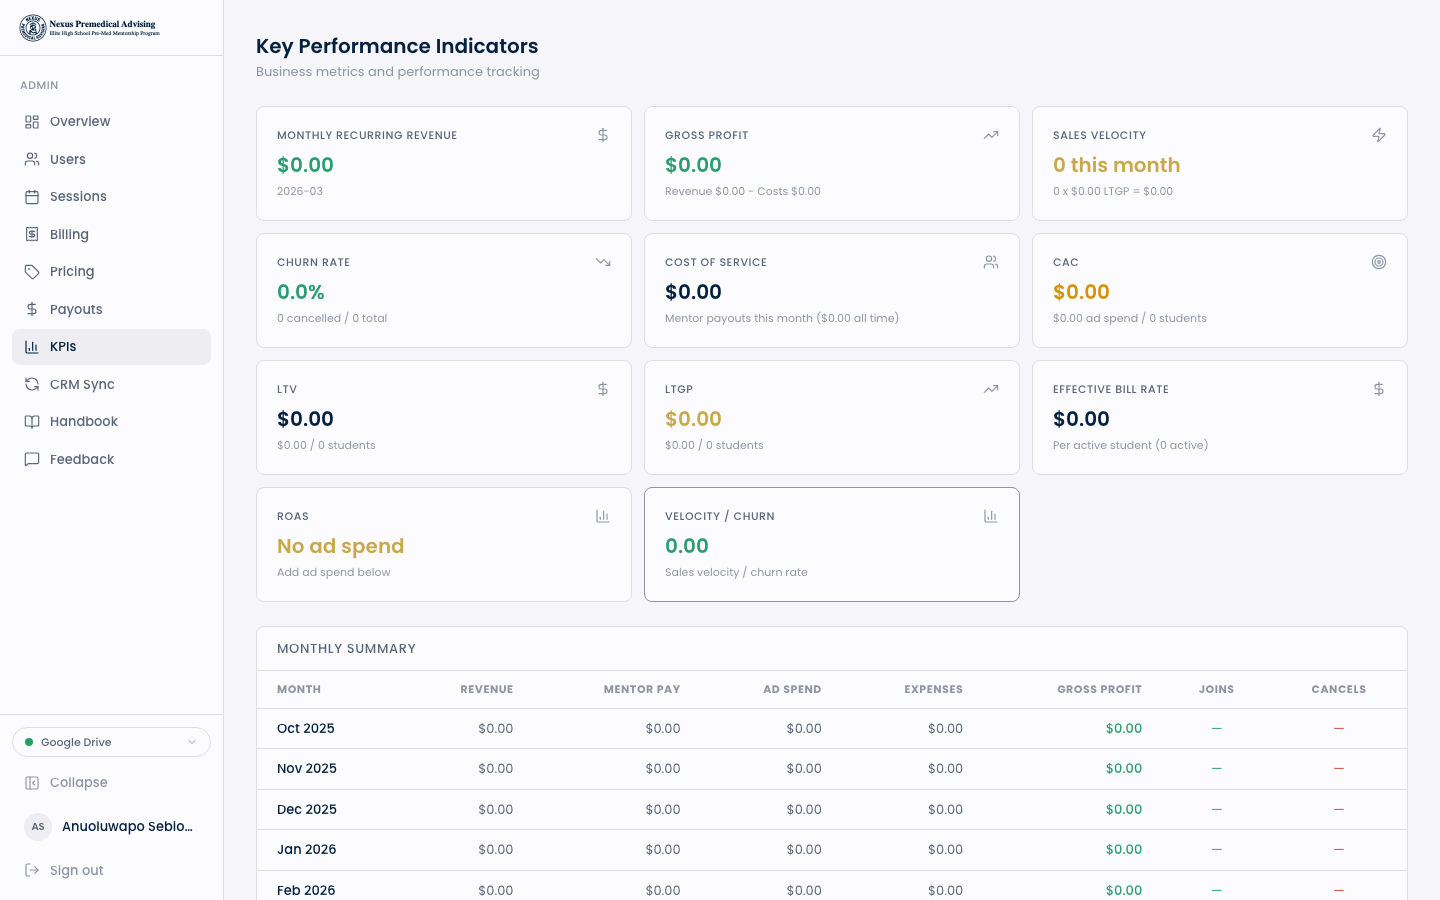Click the bar chart icon on ROAS card
The image size is (1440, 900).
[x=603, y=516]
